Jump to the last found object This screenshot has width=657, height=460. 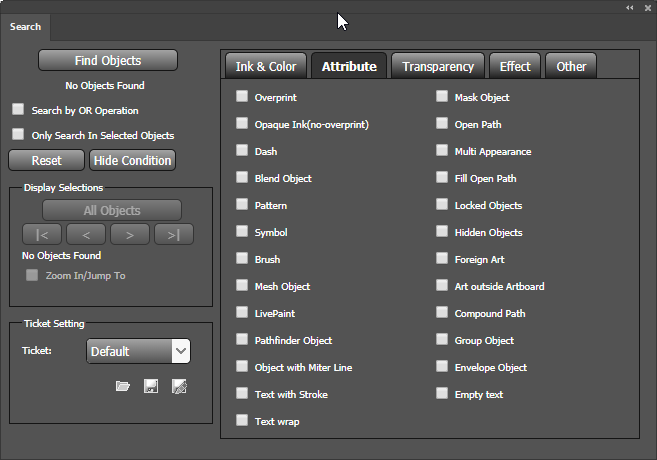coord(174,235)
